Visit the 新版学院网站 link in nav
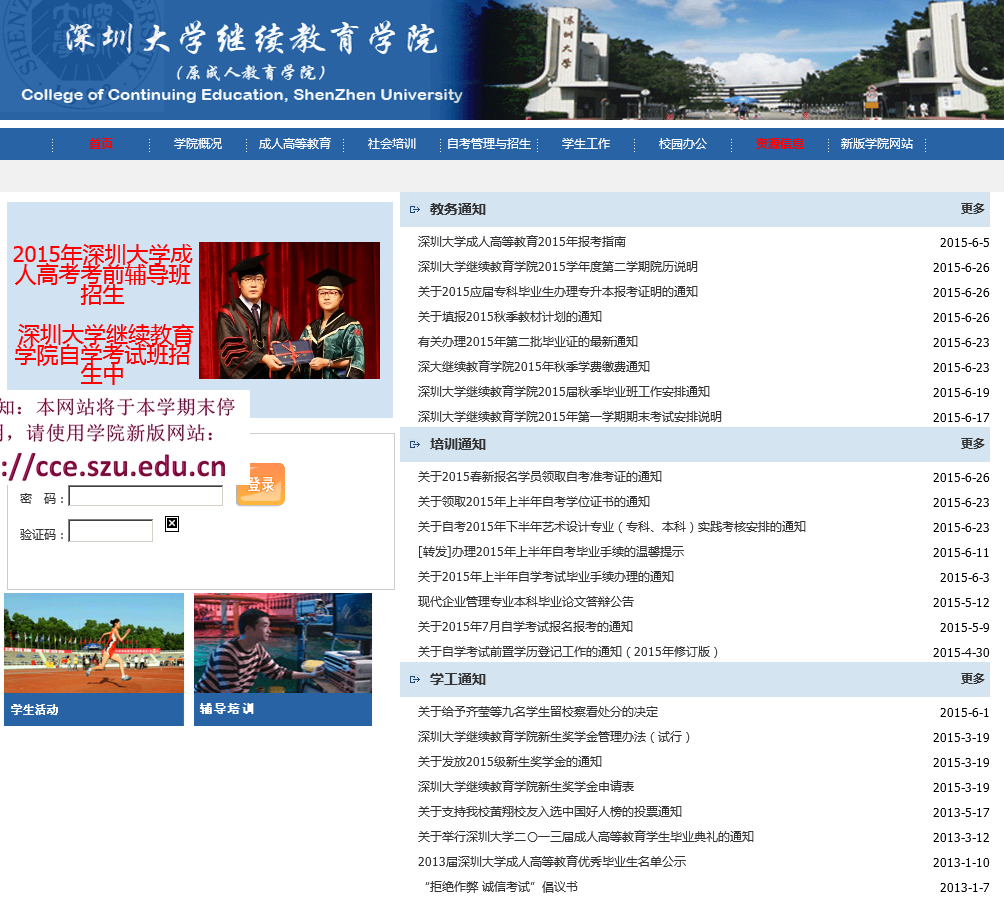This screenshot has width=1004, height=913. [877, 144]
